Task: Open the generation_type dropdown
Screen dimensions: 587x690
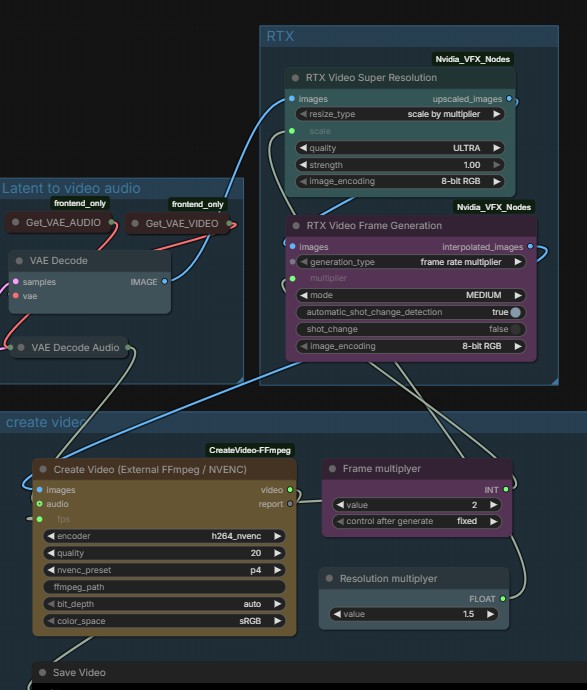Action: coord(411,262)
